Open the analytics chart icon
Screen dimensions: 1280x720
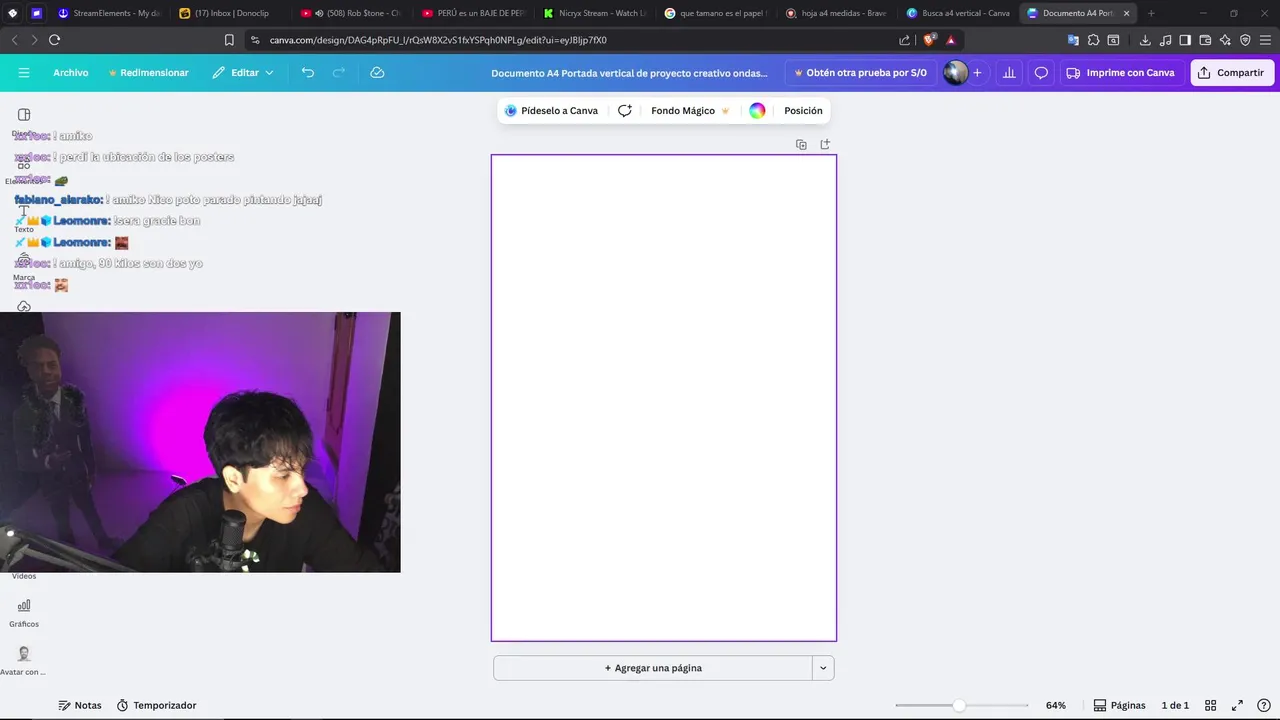tap(1009, 73)
